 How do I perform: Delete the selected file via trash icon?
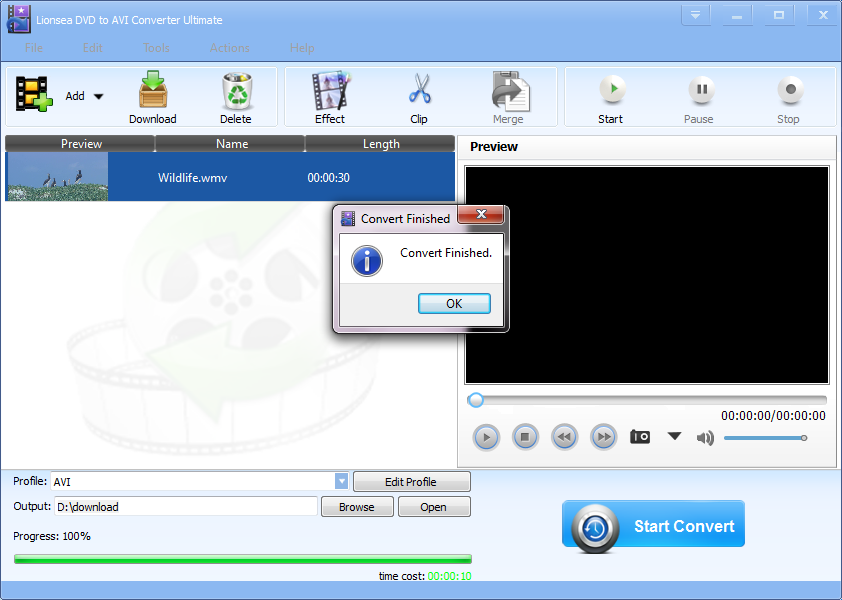click(x=236, y=97)
